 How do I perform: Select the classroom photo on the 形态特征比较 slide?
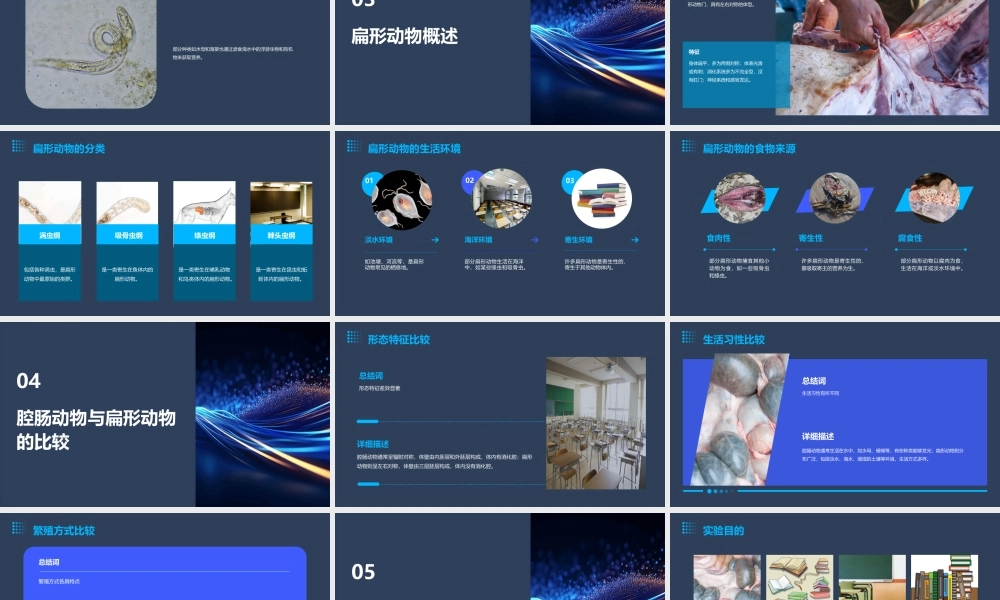(x=596, y=423)
